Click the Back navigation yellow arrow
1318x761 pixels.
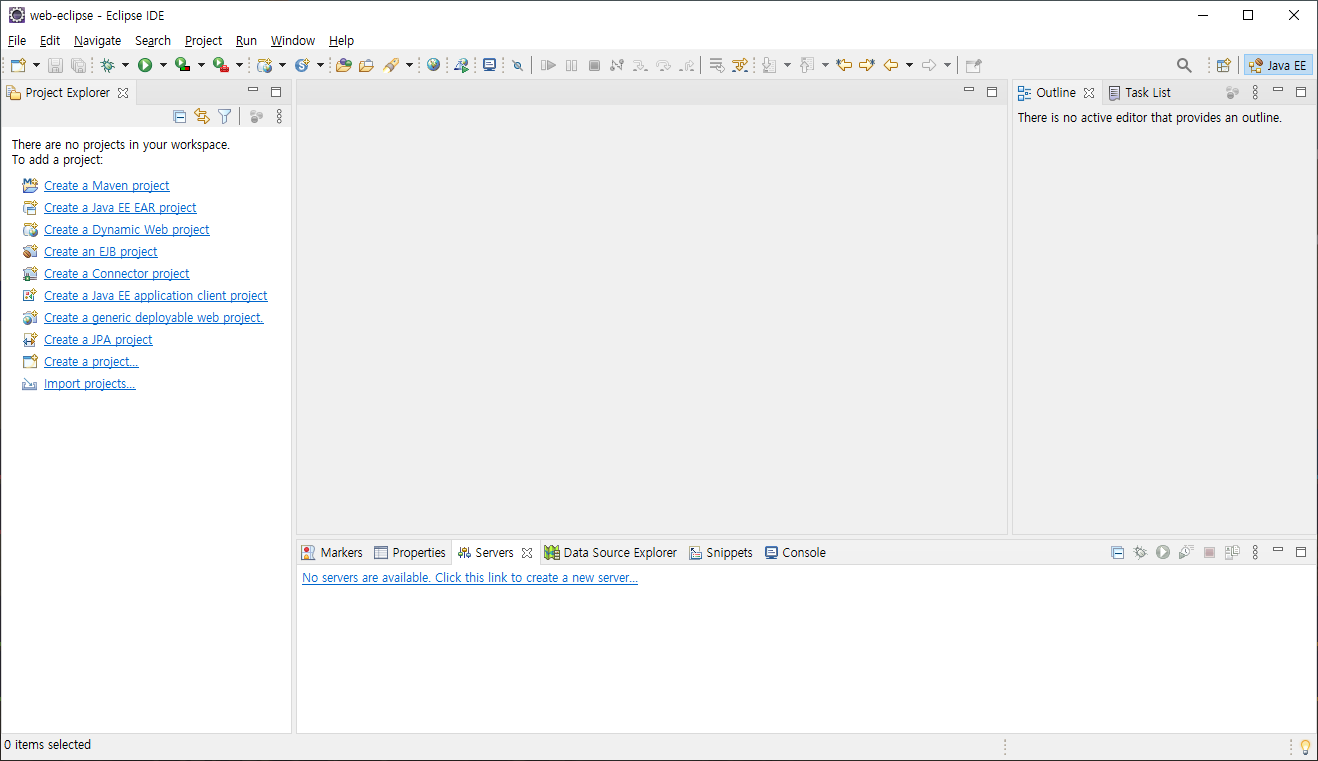[890, 65]
